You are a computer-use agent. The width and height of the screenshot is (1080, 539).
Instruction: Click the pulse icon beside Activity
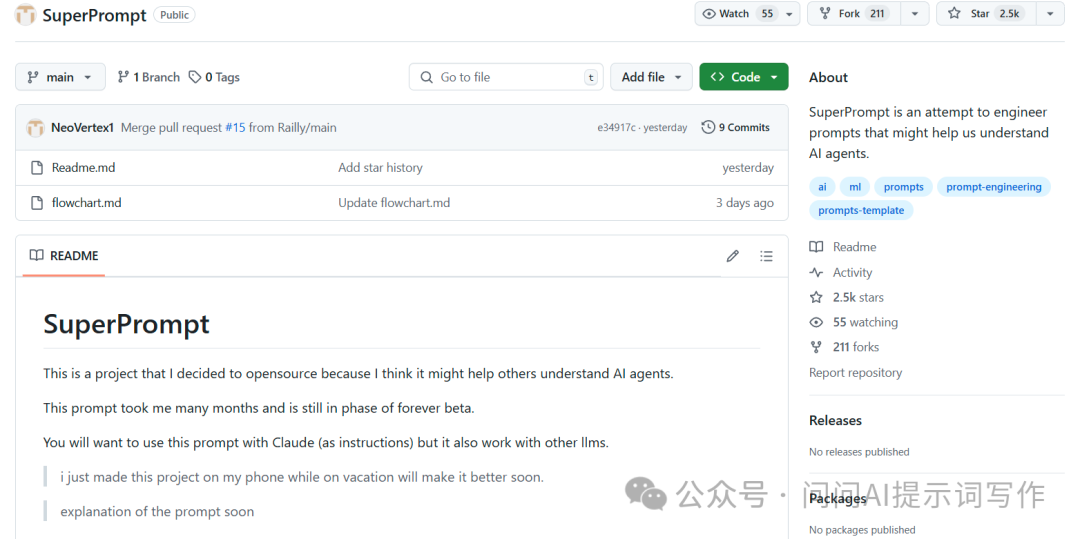[816, 273]
